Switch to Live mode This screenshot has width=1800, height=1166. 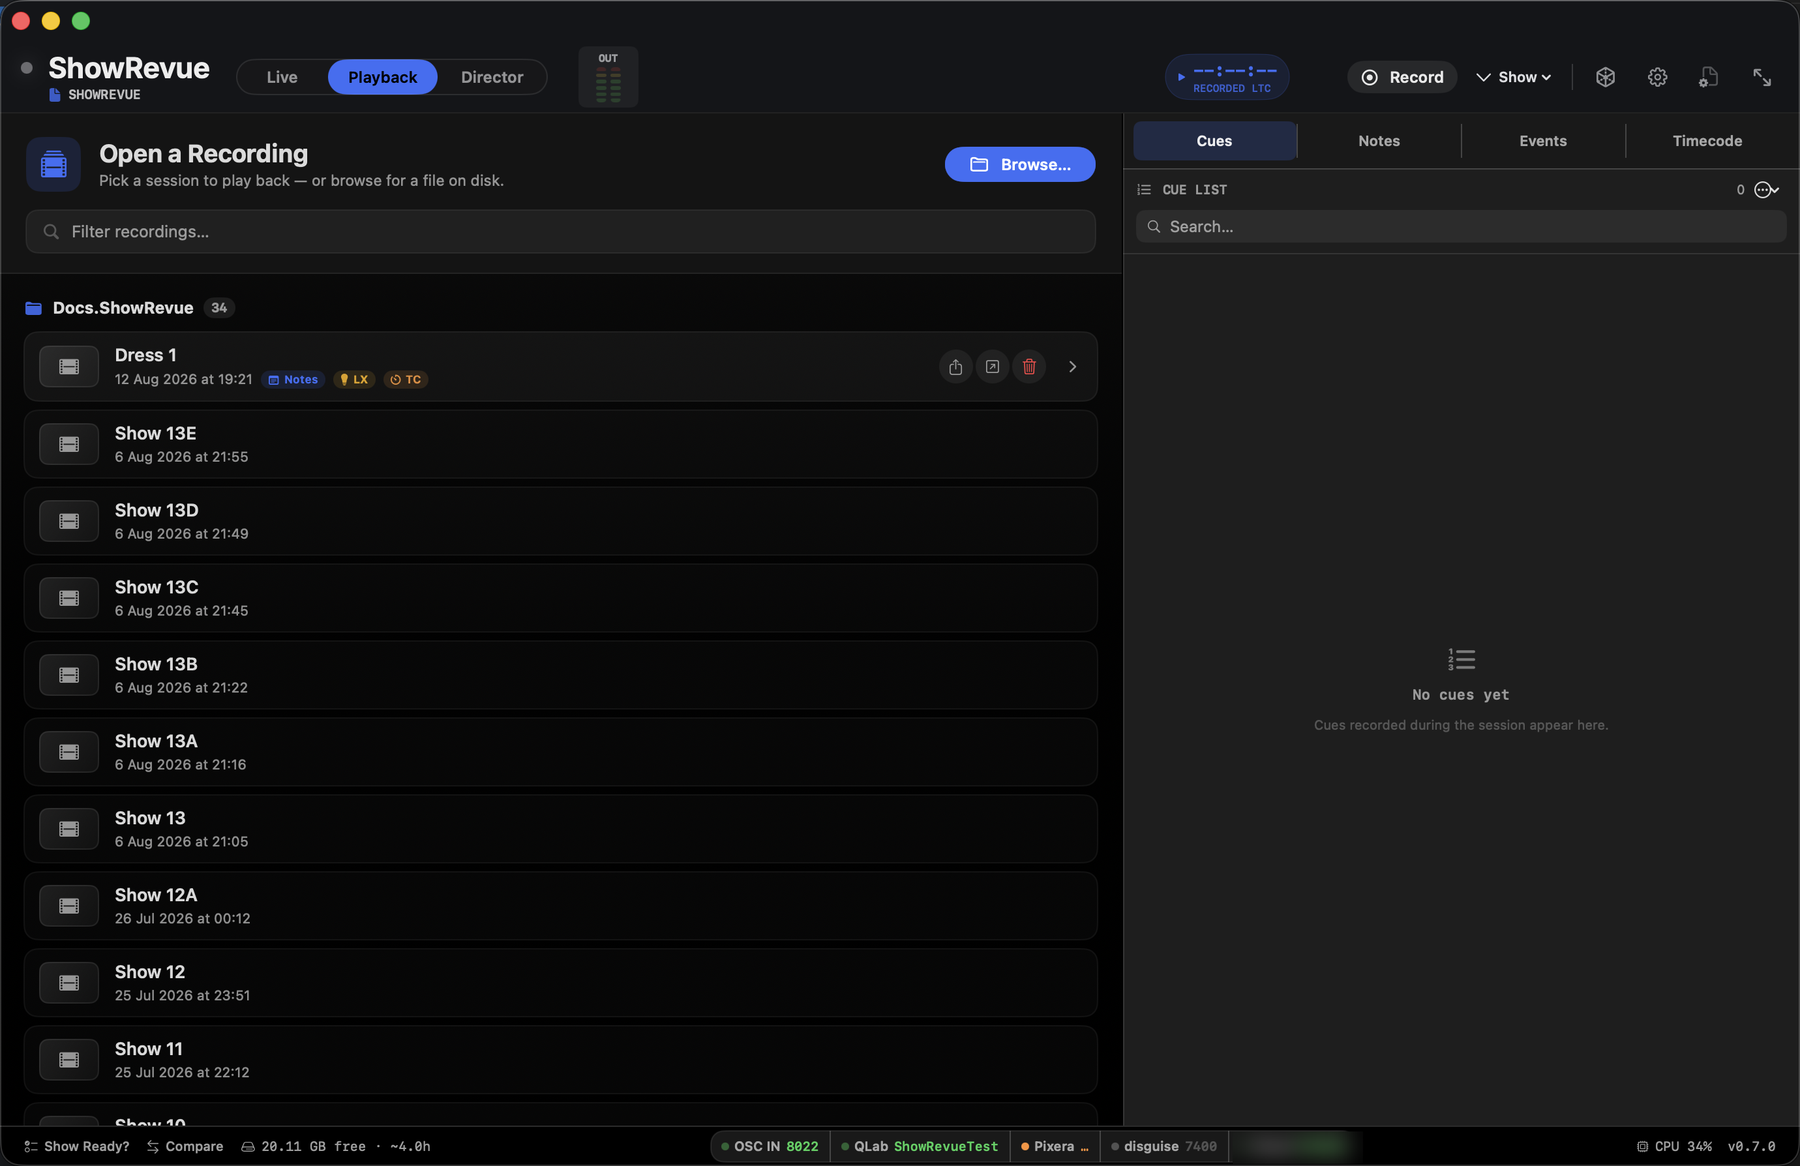point(282,77)
